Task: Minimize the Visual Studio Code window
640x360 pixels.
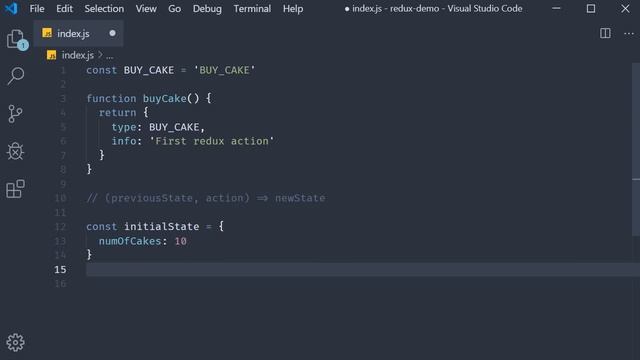Action: pyautogui.click(x=556, y=9)
